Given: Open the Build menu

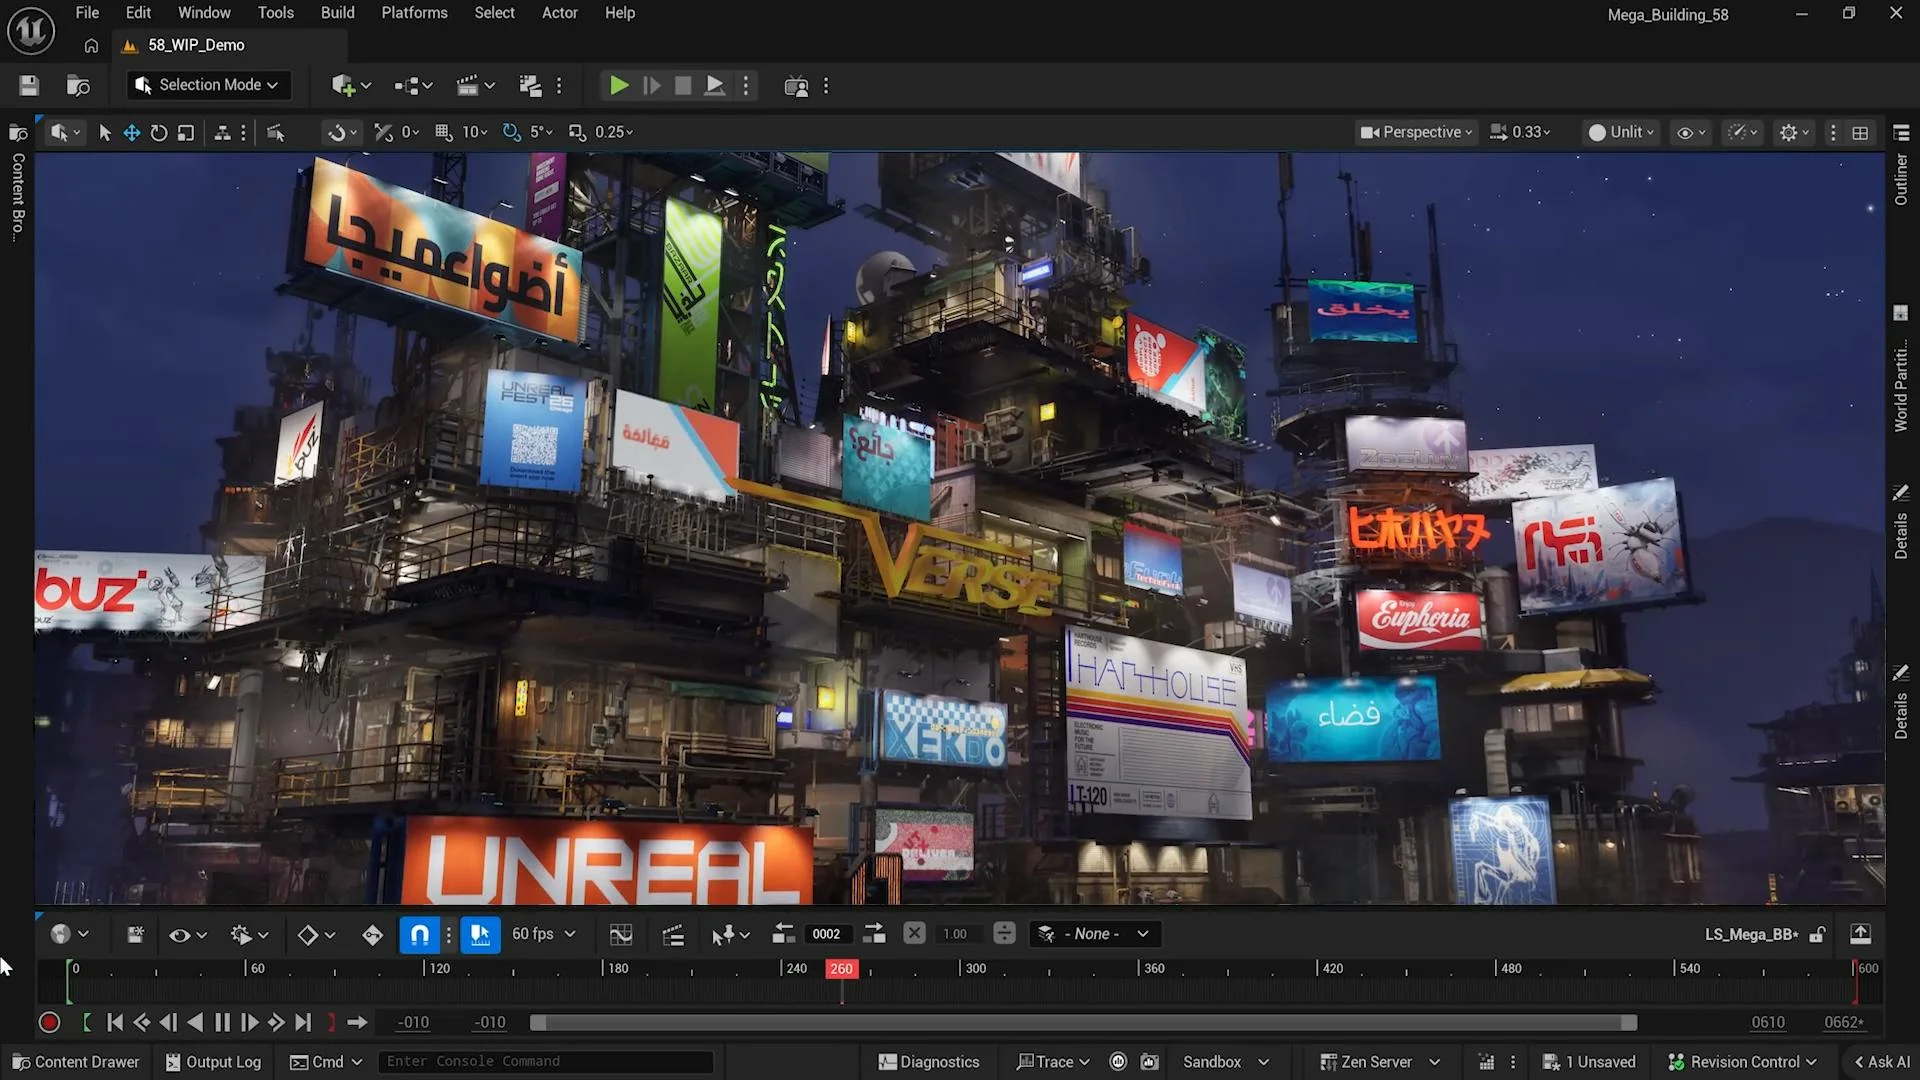Looking at the screenshot, I should pyautogui.click(x=337, y=13).
